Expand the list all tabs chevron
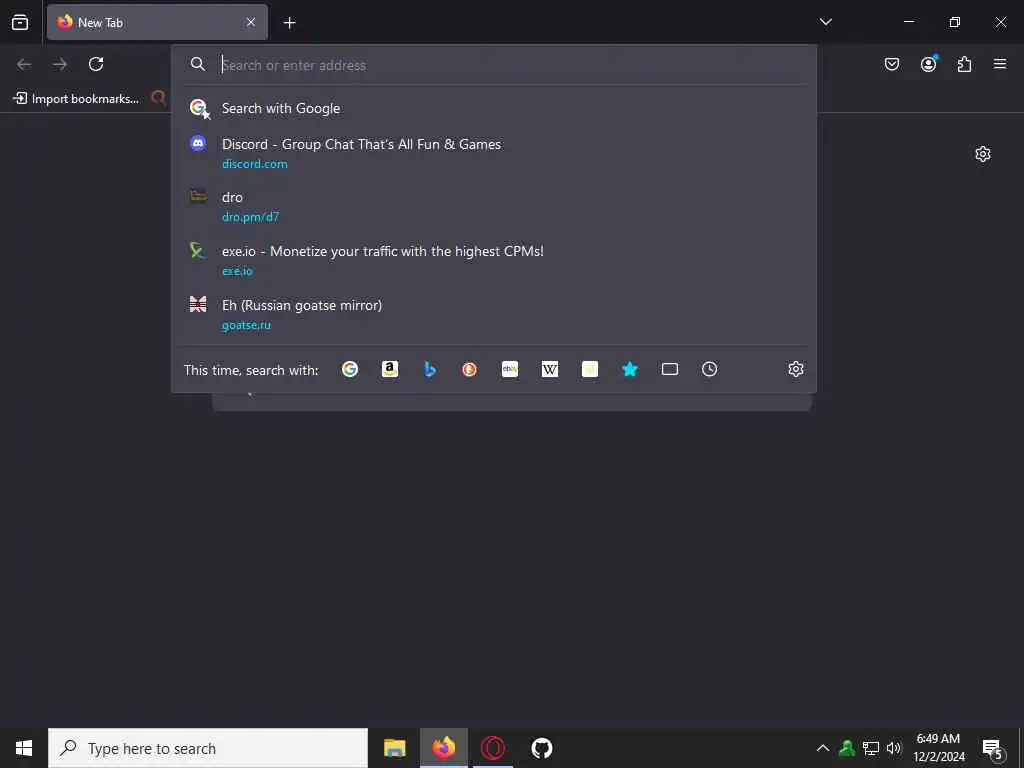Screen dimensions: 1024x768 (825, 22)
